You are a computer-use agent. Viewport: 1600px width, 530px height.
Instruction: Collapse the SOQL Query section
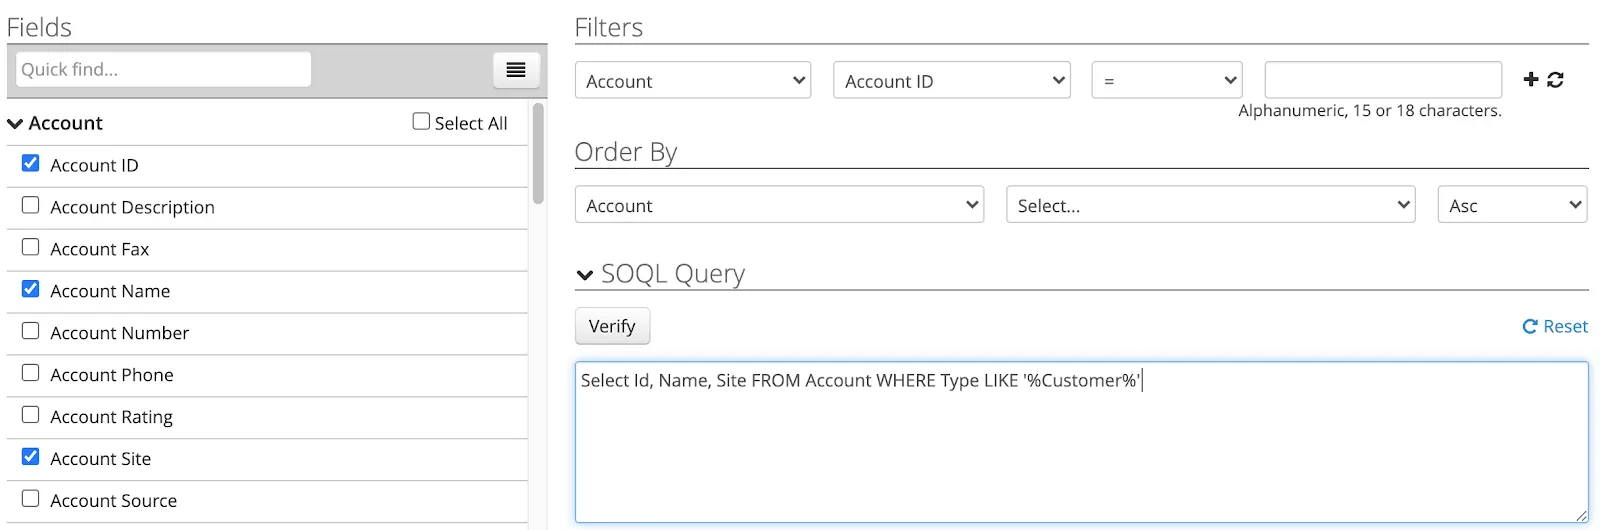[585, 275]
